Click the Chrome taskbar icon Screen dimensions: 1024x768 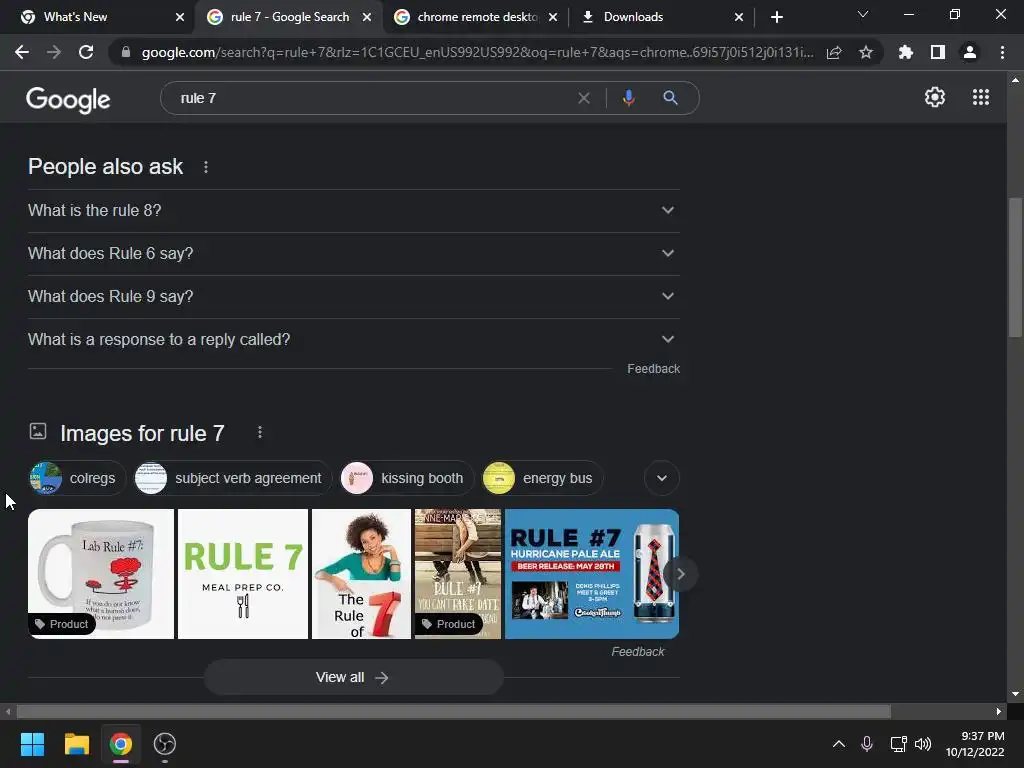(121, 744)
